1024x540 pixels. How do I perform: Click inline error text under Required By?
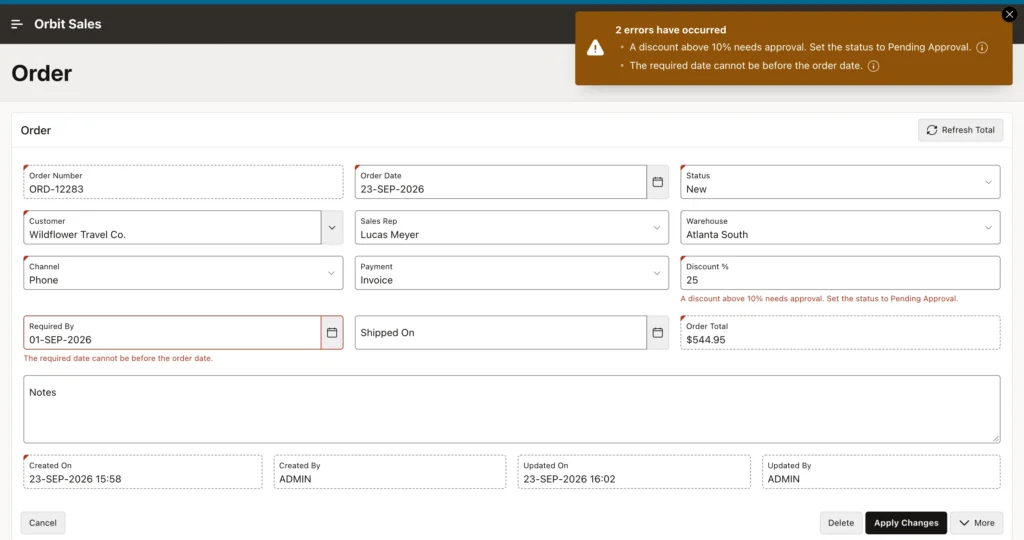[118, 358]
